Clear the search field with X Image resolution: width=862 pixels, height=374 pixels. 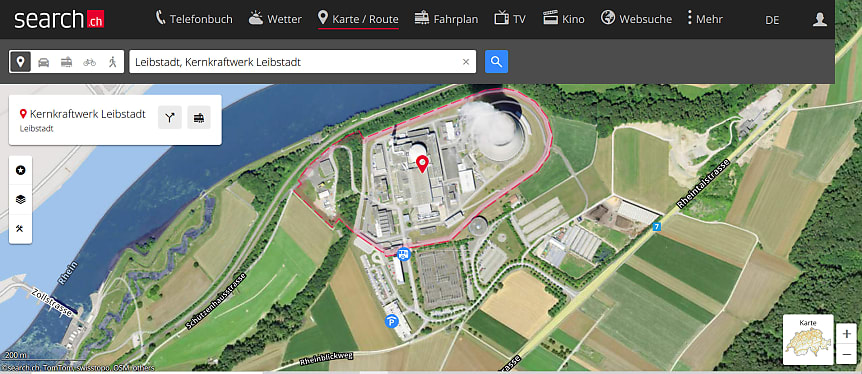pyautogui.click(x=466, y=62)
